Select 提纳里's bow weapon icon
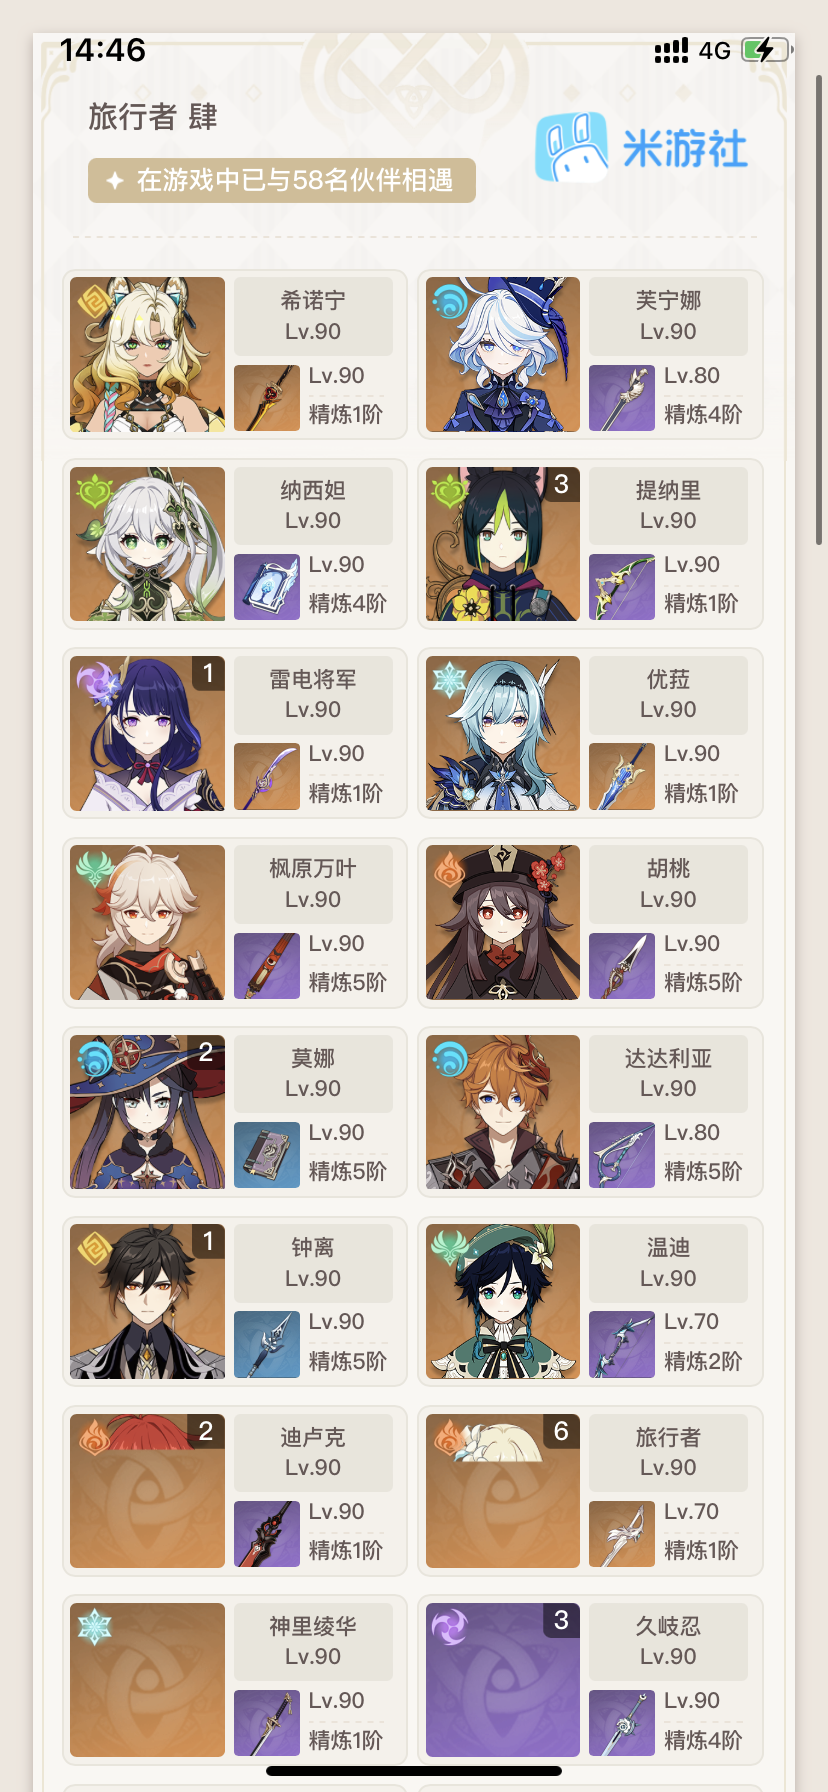Viewport: 828px width, 1792px height. [x=622, y=587]
